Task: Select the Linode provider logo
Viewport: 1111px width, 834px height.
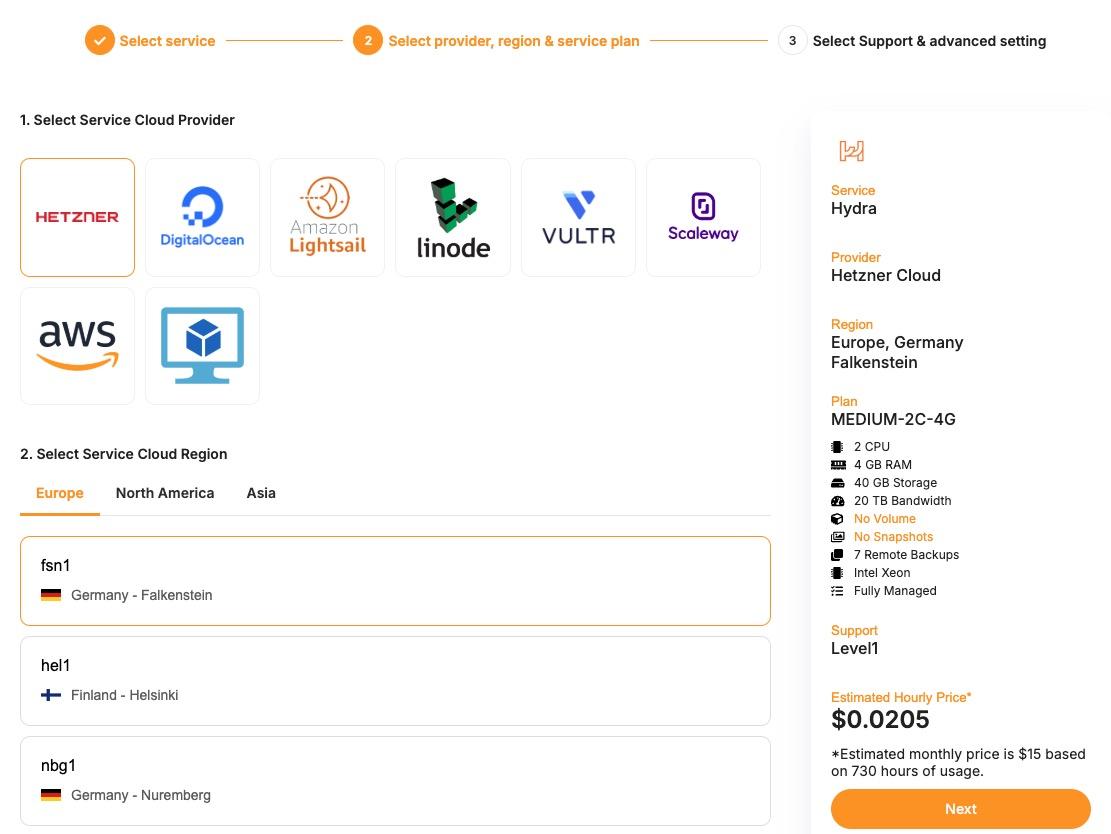Action: (452, 217)
